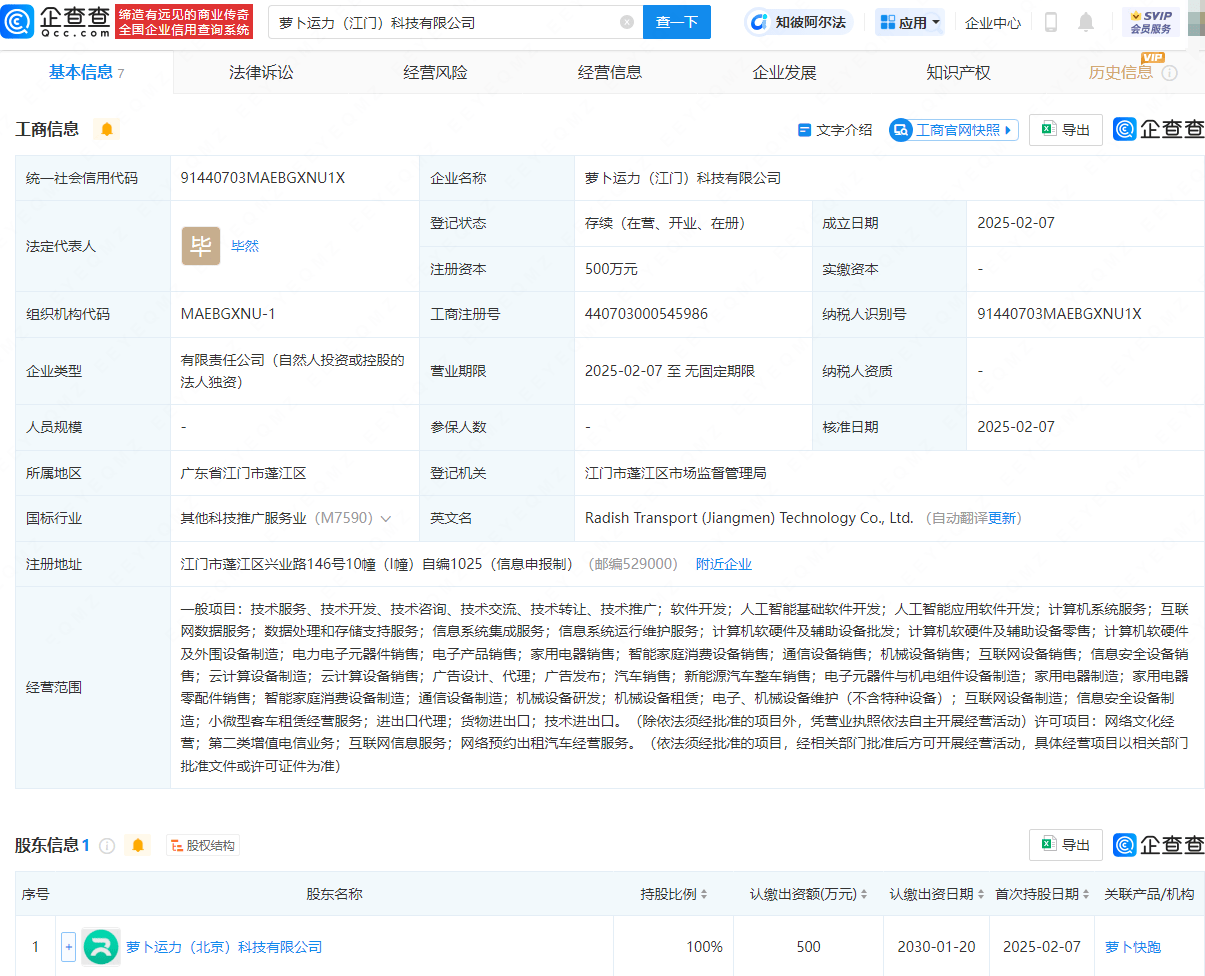This screenshot has width=1205, height=976.
Task: Open the mobile phone icon in header
Action: pyautogui.click(x=1051, y=22)
